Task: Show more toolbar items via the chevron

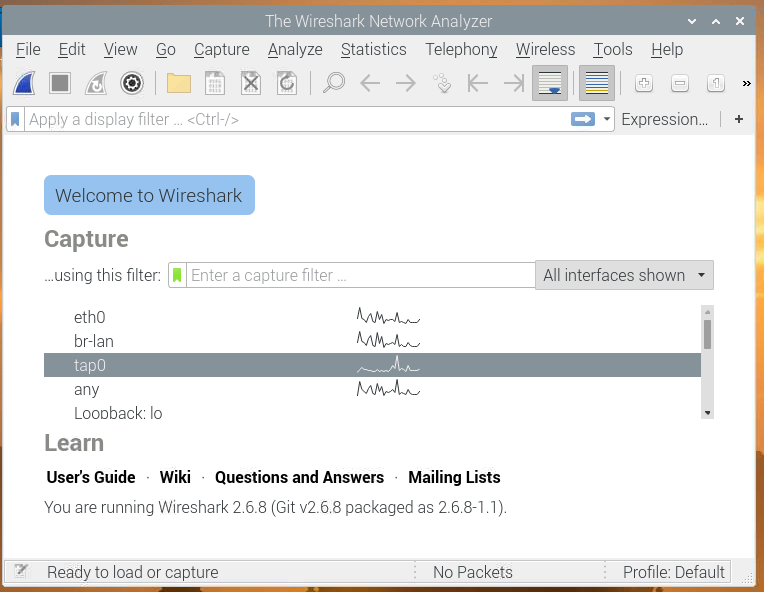Action: tap(746, 83)
